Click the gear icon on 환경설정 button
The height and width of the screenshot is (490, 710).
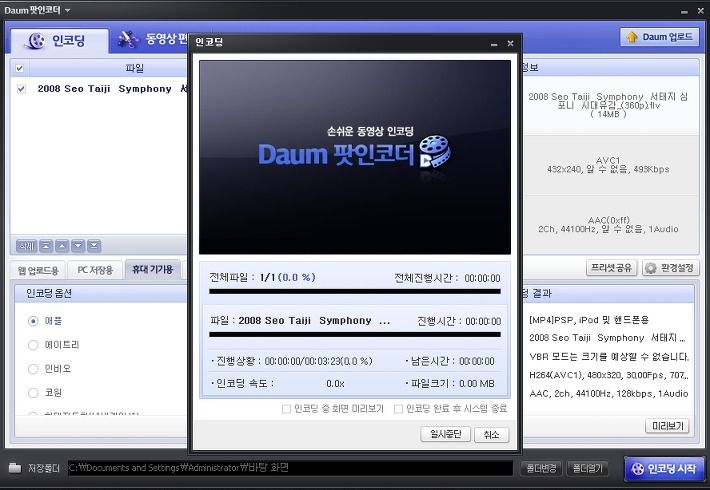coord(651,268)
